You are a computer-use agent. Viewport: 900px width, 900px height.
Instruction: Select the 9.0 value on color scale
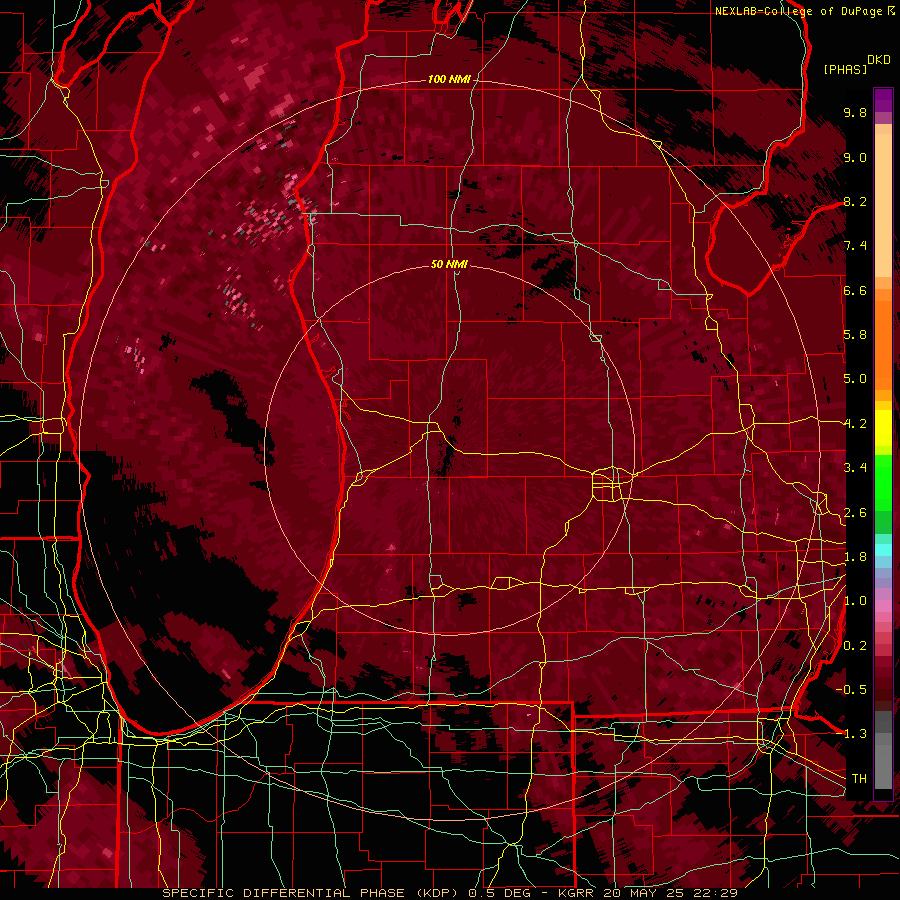[x=855, y=157]
